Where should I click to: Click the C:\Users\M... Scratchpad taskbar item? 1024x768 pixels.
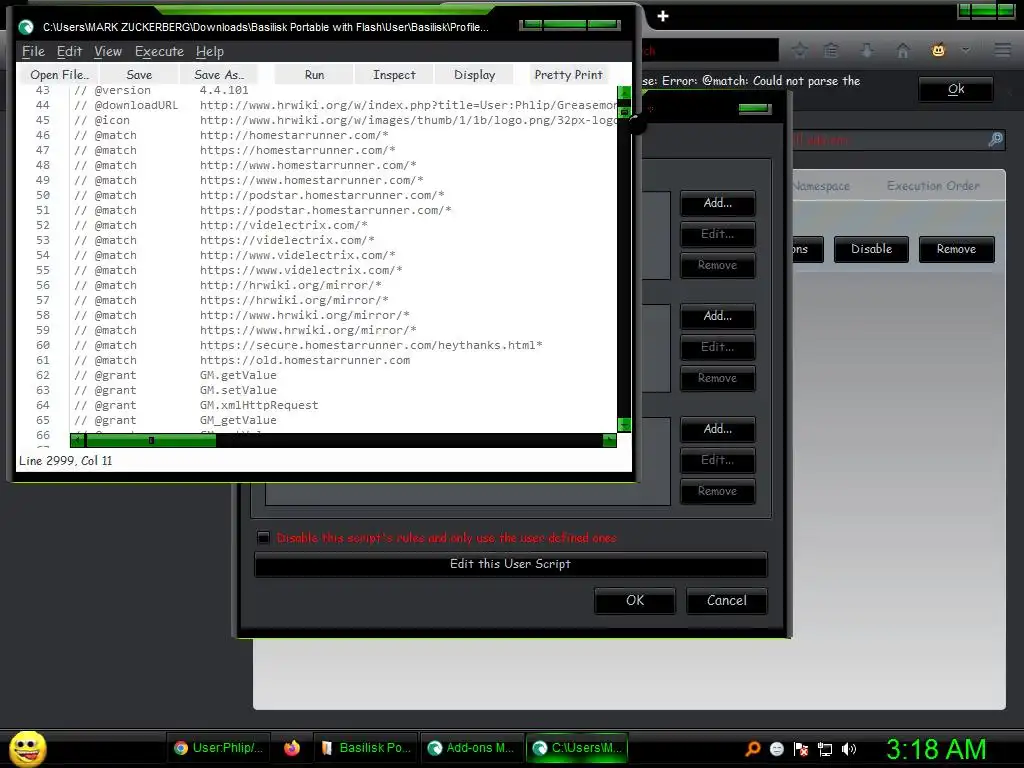click(x=577, y=748)
